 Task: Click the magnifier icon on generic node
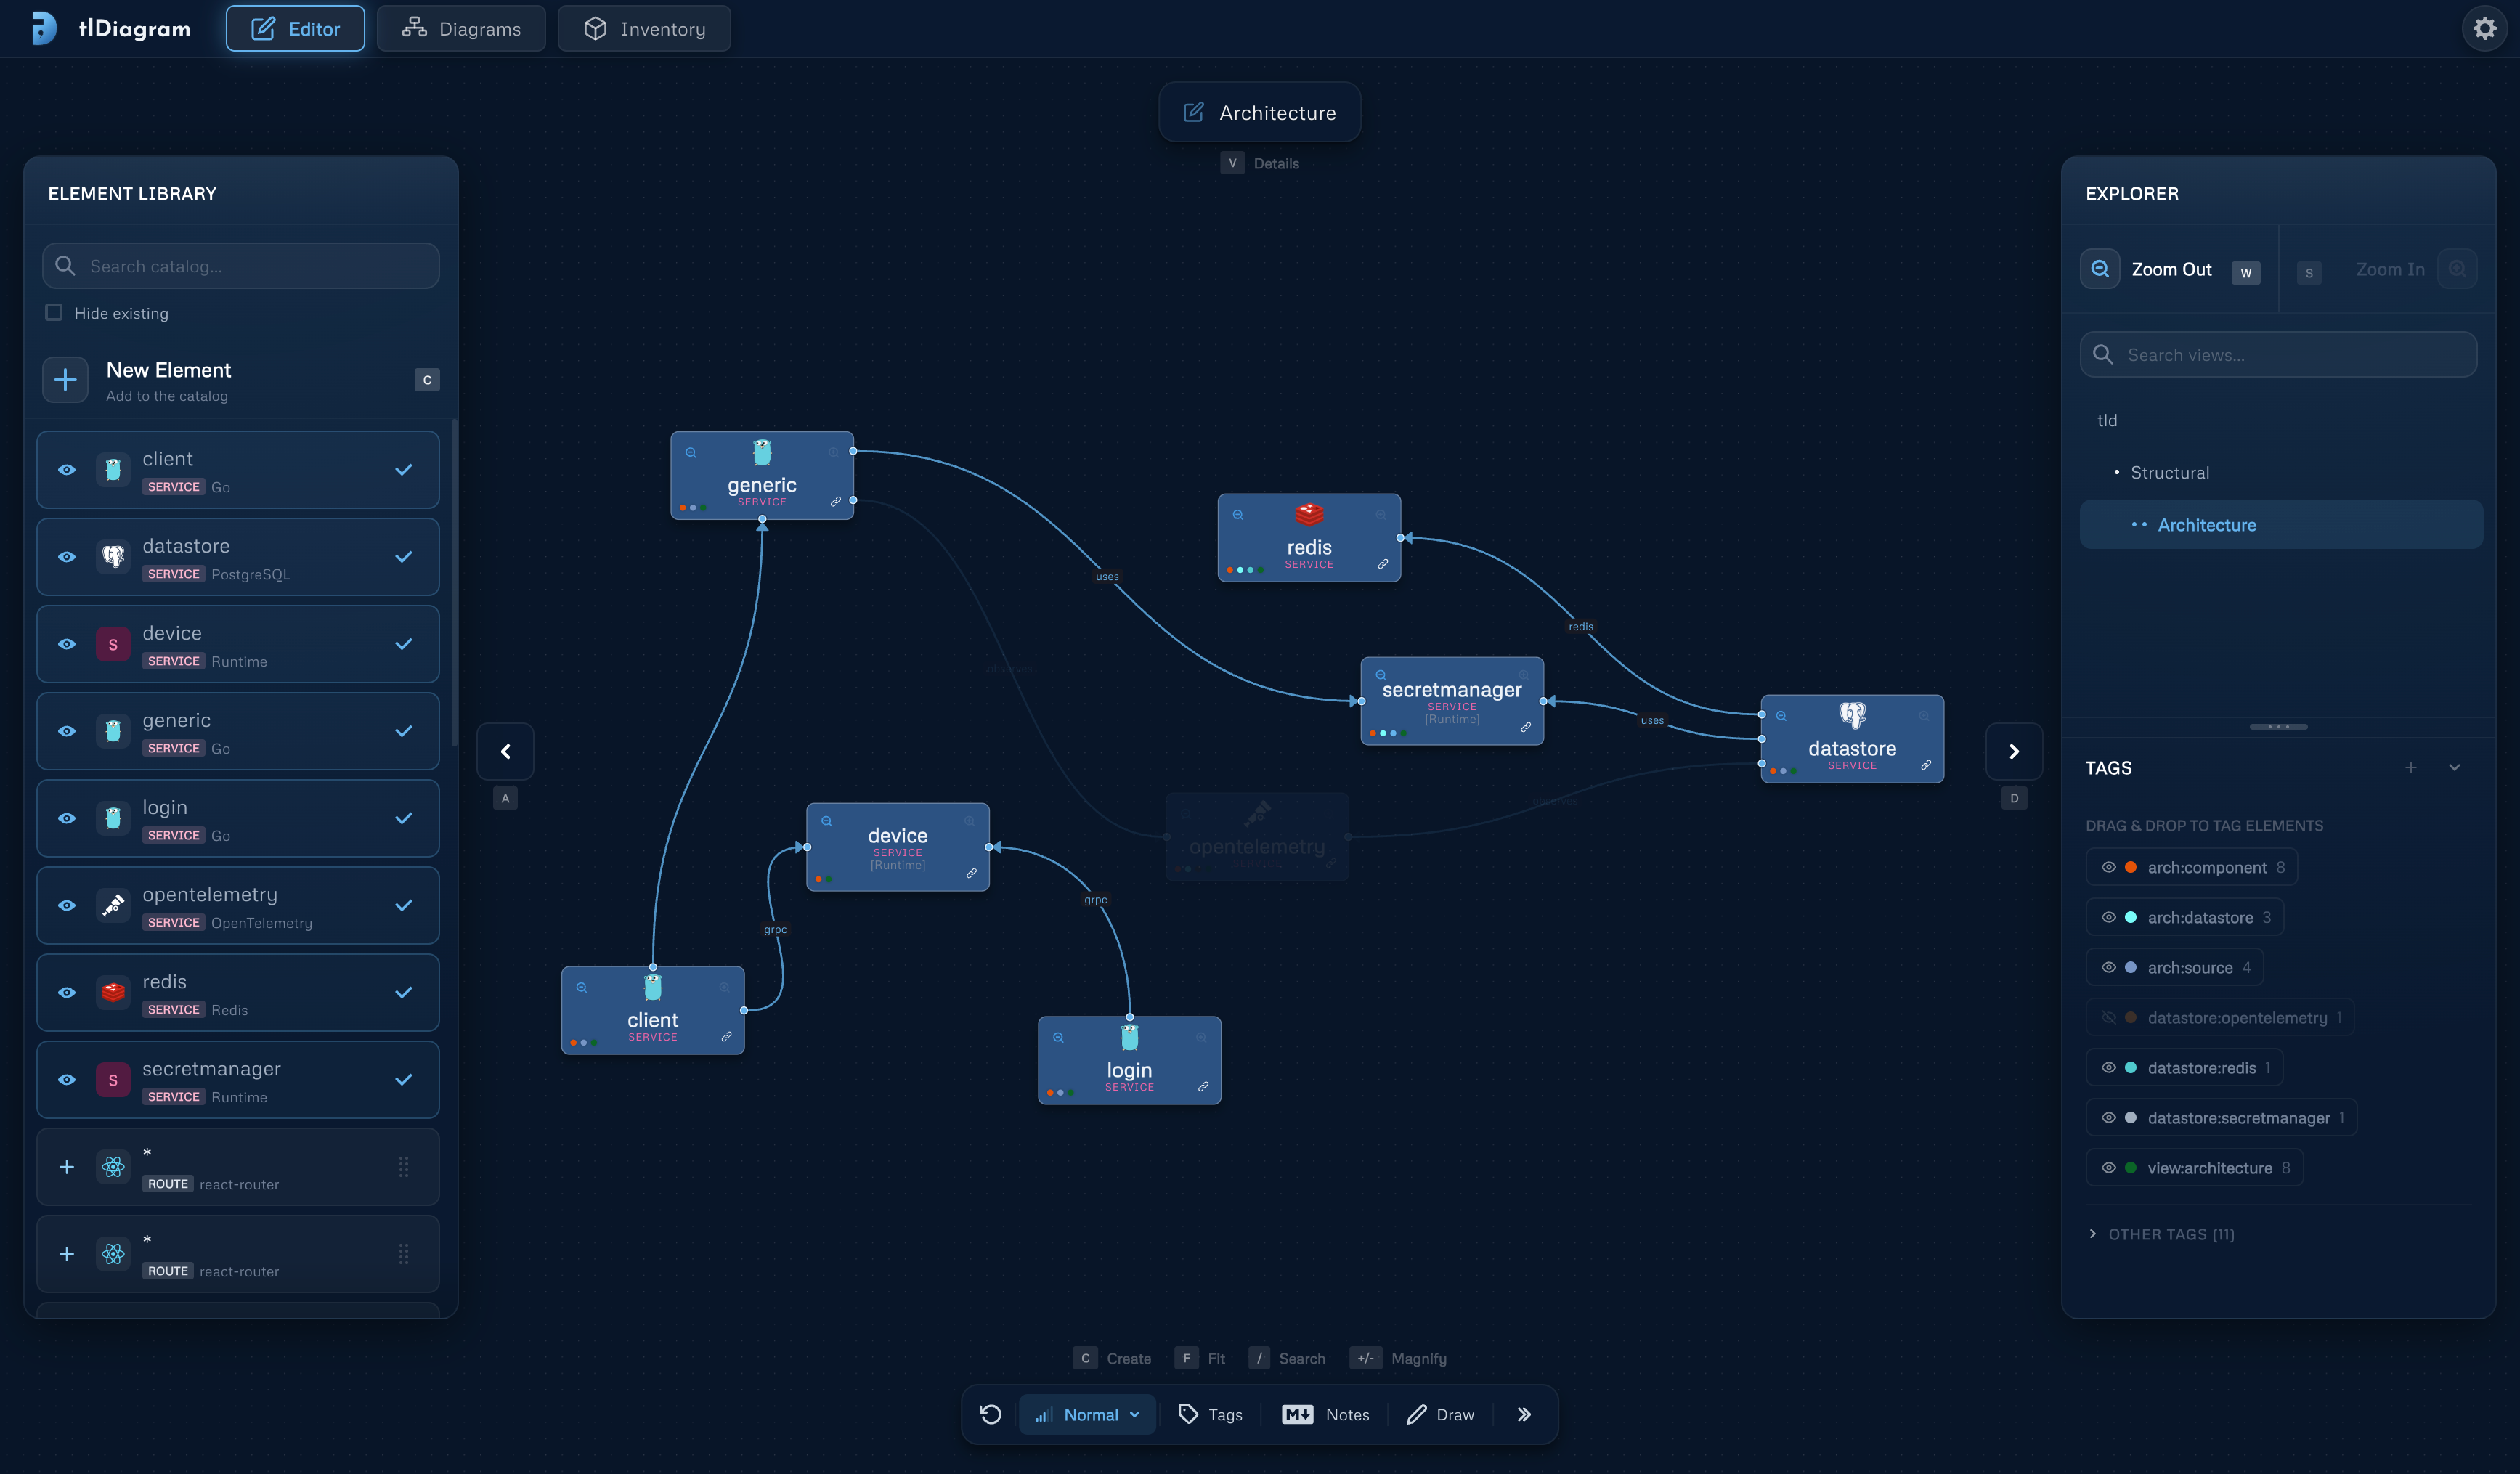691,453
